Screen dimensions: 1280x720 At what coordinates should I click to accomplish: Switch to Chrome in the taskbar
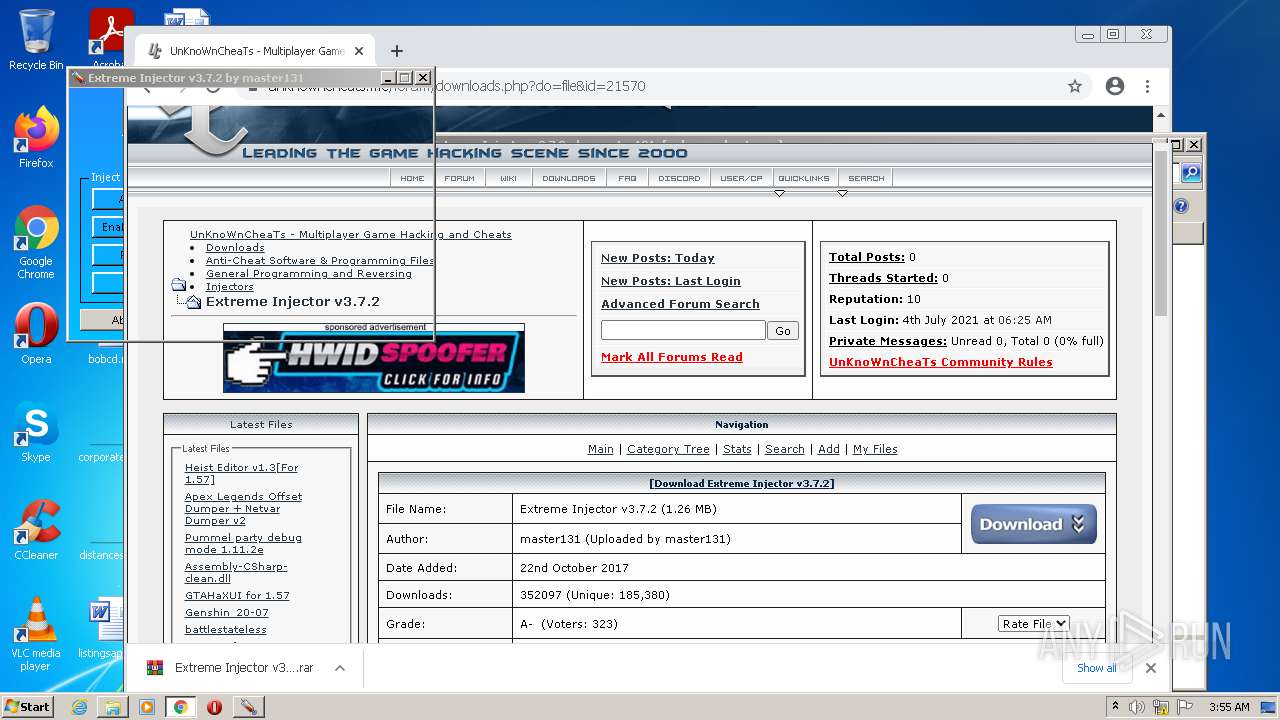click(x=181, y=707)
